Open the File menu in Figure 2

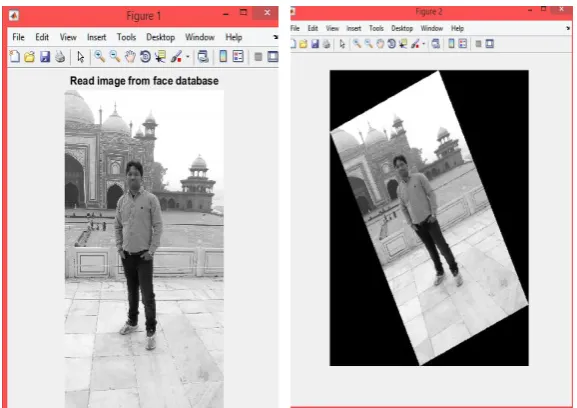(295, 28)
